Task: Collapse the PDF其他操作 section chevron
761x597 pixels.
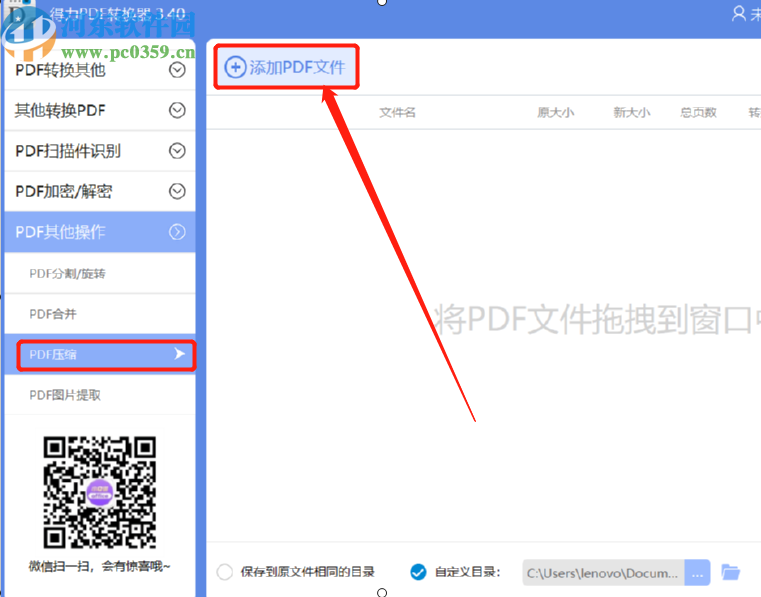Action: coord(177,232)
